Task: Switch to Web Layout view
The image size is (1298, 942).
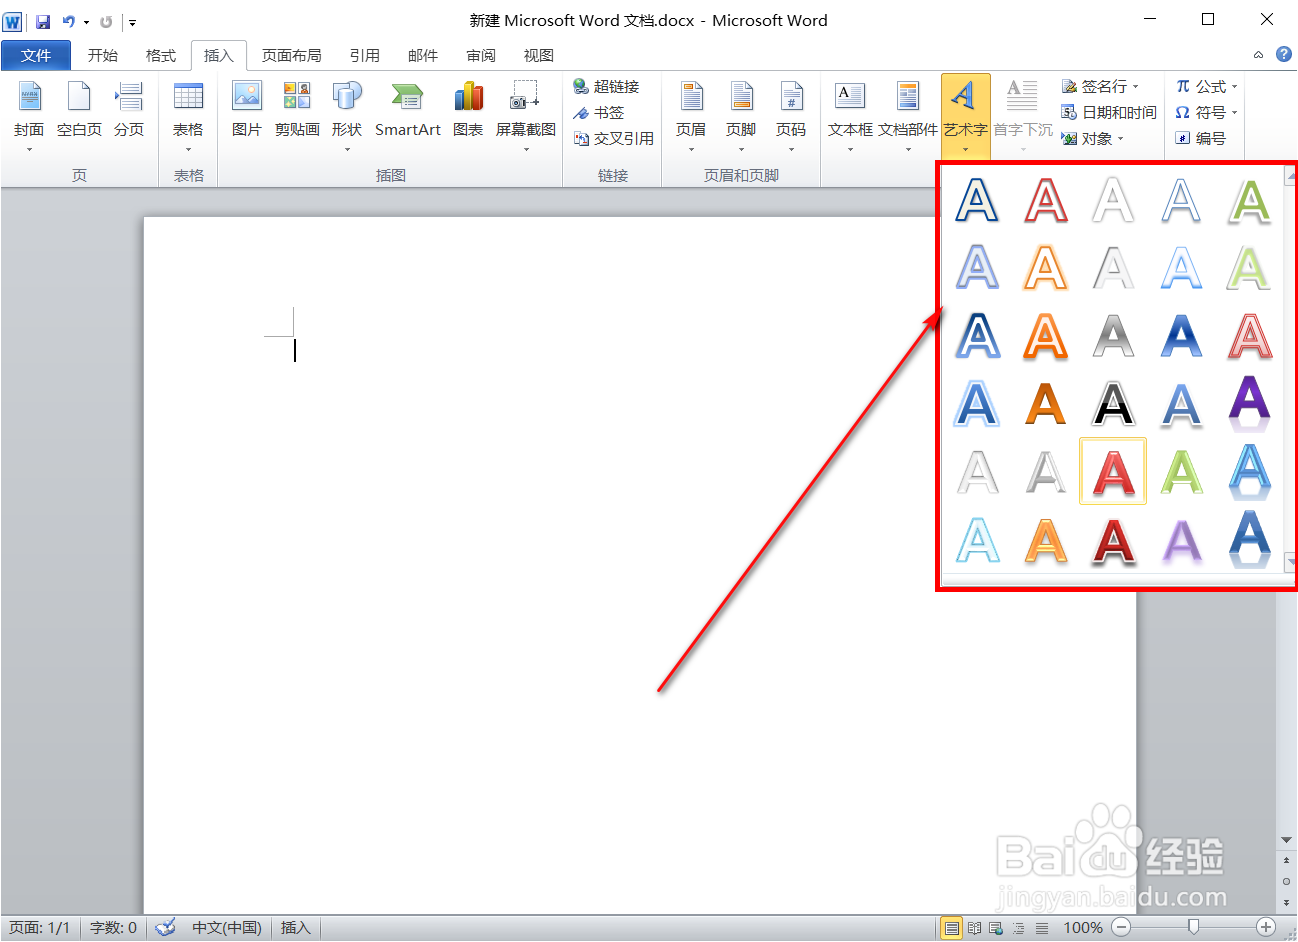Action: pyautogui.click(x=996, y=928)
